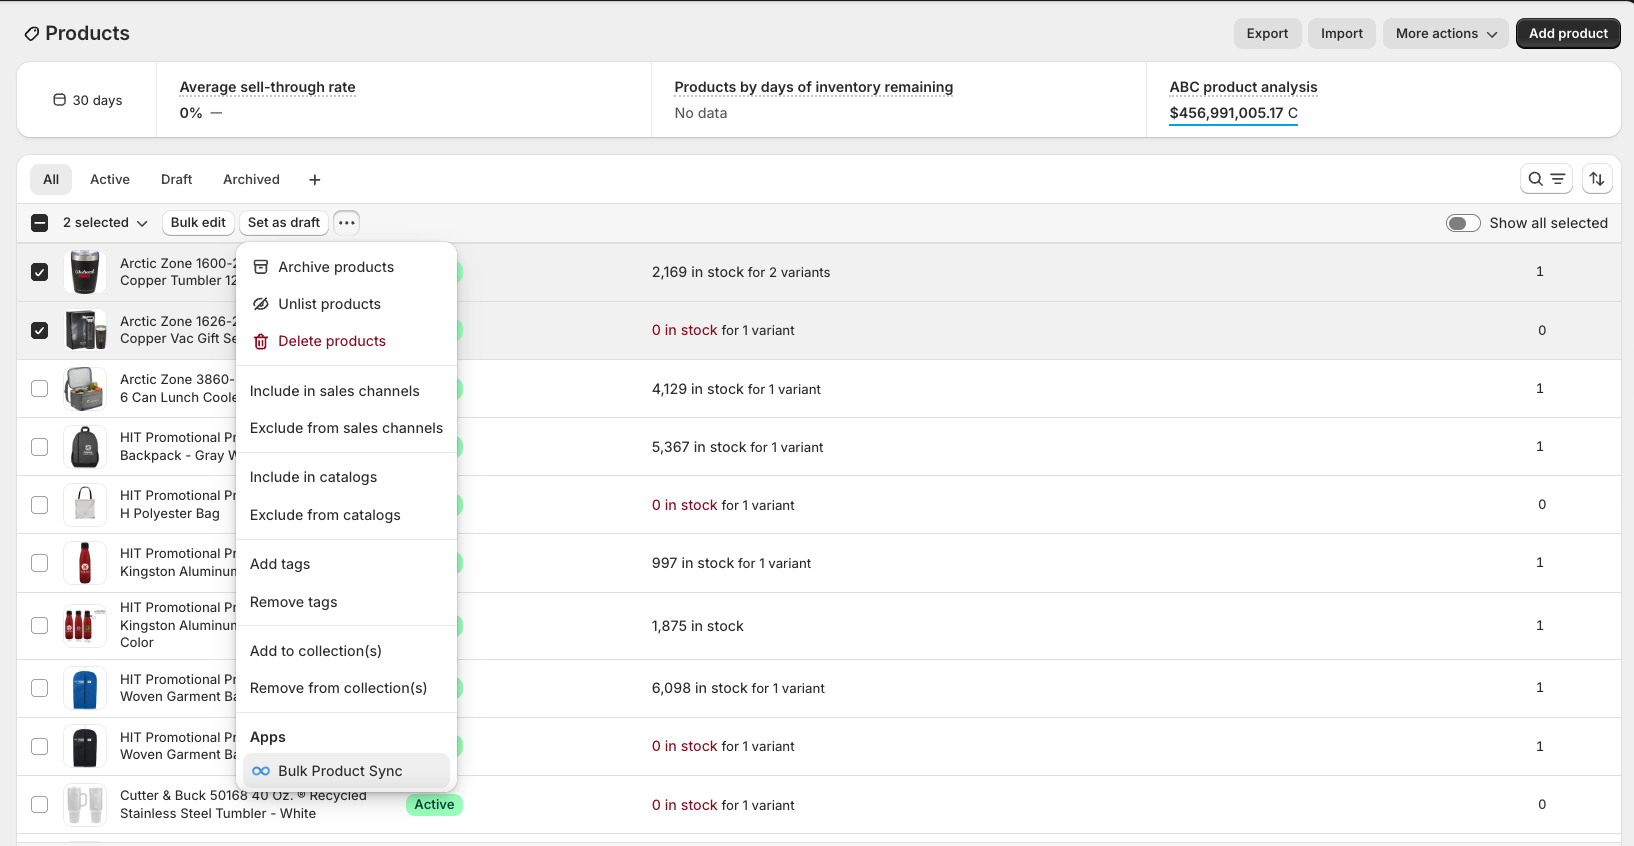
Task: Click the Export button
Action: point(1267,33)
